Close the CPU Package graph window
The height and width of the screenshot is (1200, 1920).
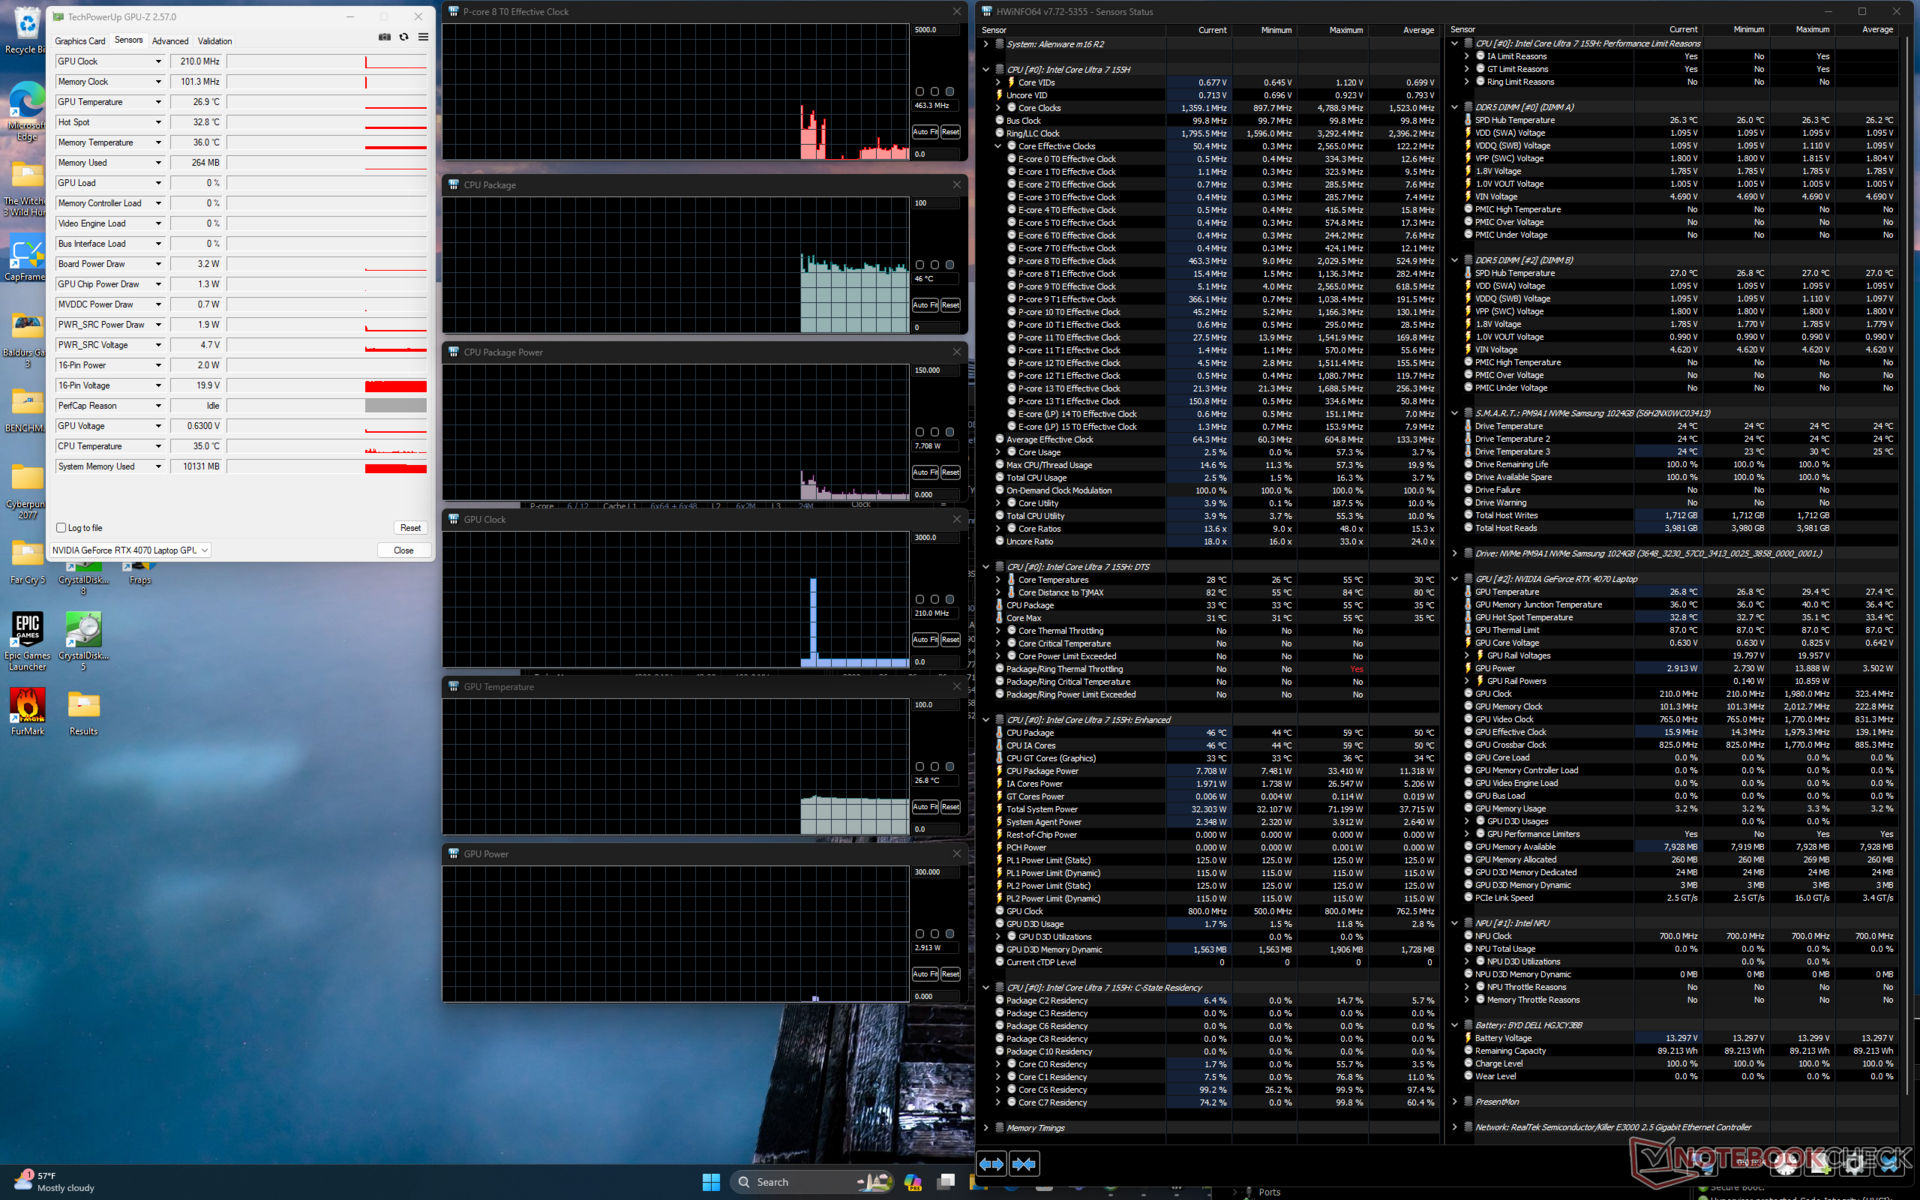pos(956,185)
